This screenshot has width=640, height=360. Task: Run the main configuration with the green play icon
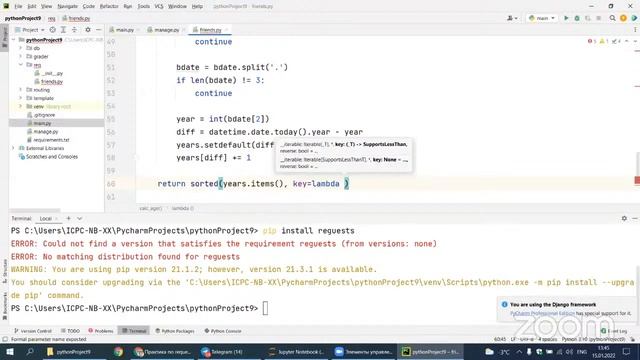(x=566, y=18)
